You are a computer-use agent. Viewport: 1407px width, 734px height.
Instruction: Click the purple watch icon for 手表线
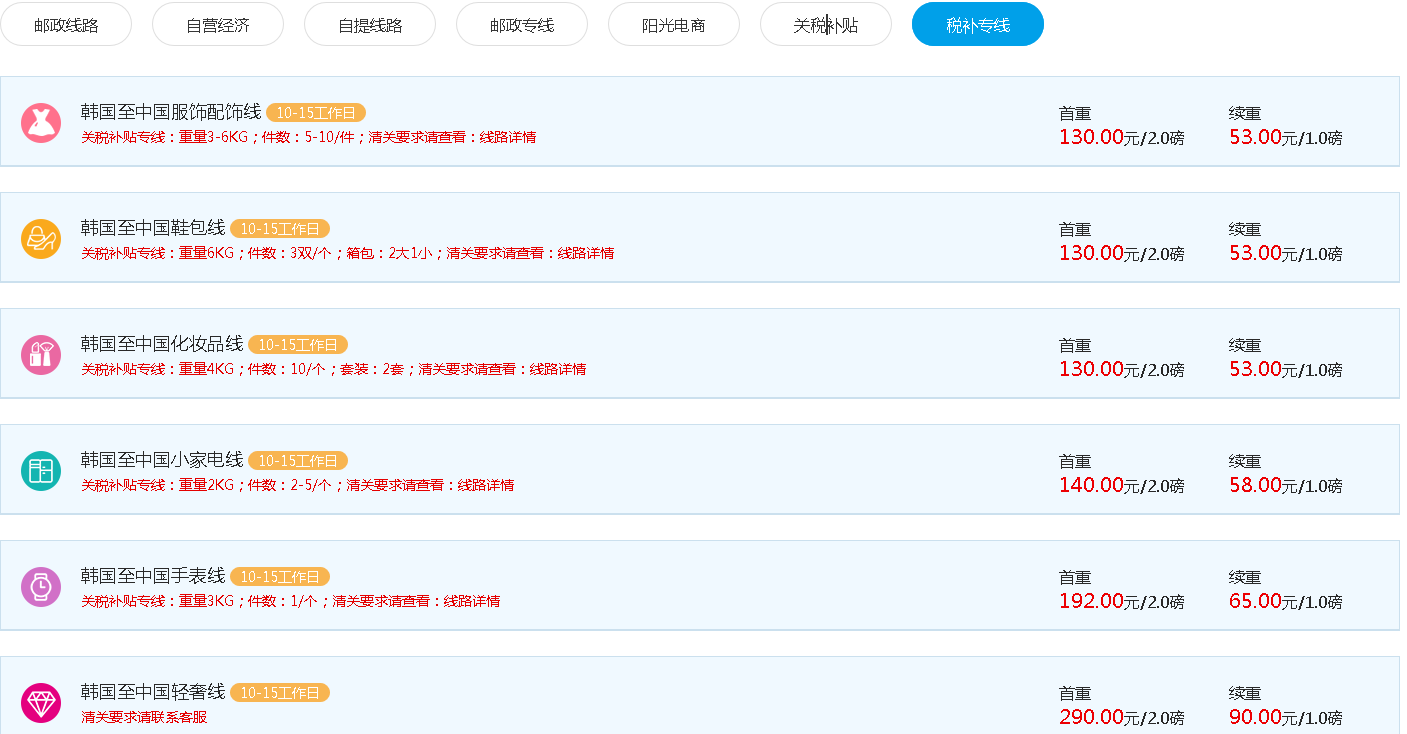tap(41, 587)
